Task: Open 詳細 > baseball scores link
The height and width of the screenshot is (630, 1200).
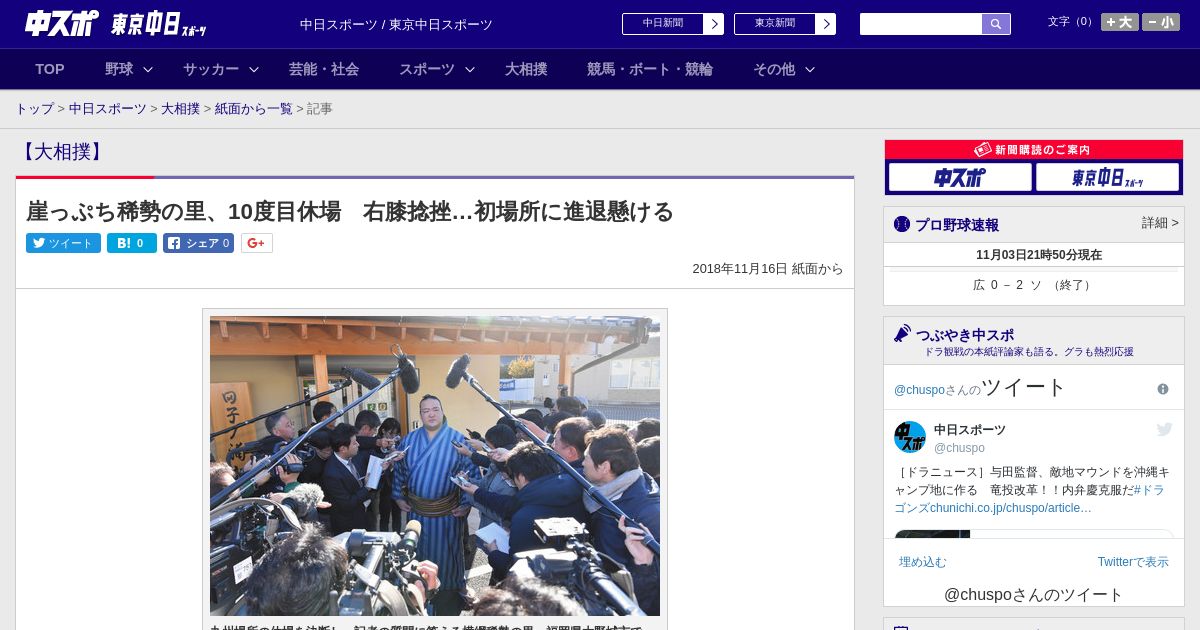Action: point(1160,223)
